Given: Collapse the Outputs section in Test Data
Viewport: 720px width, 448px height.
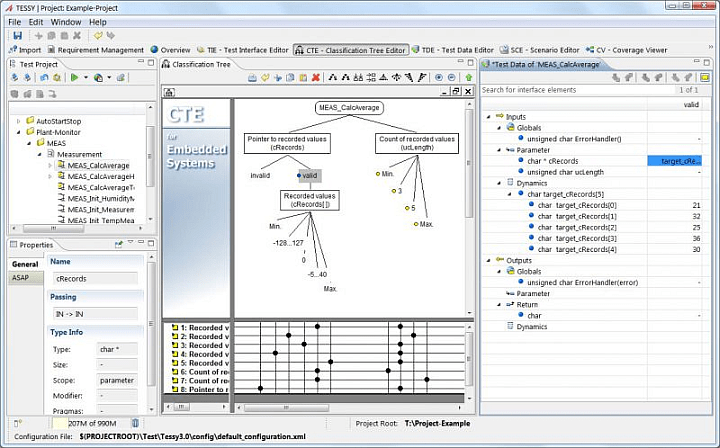Looking at the screenshot, I should coord(487,259).
